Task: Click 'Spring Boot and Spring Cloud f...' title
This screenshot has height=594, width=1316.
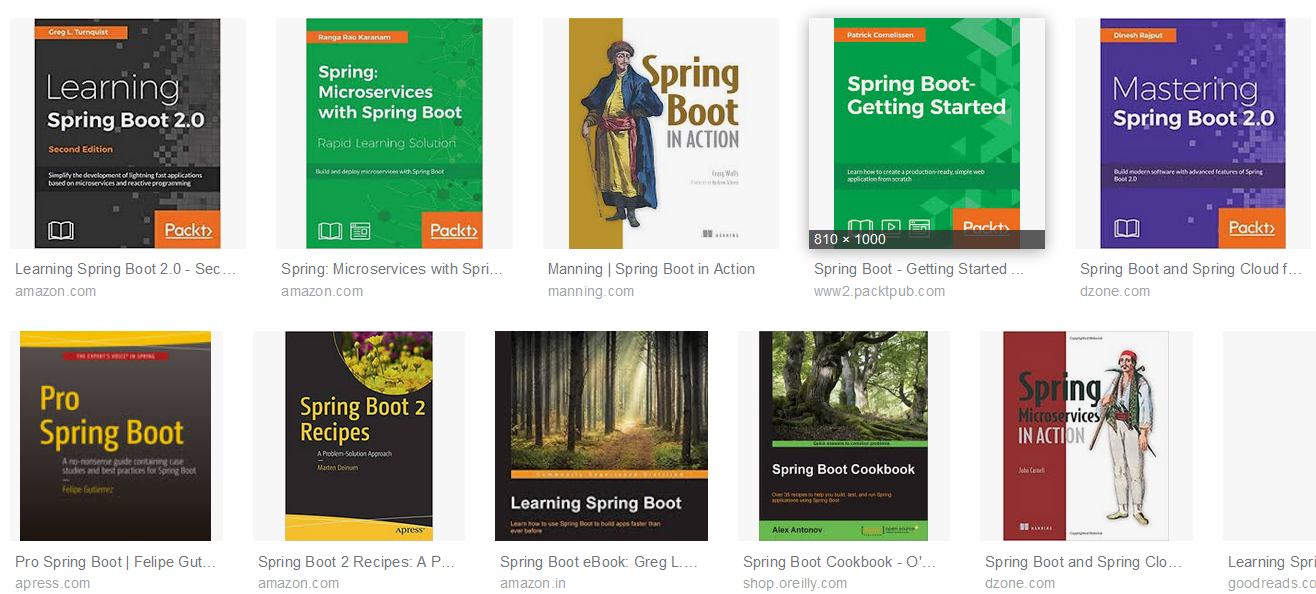Action: 1190,269
